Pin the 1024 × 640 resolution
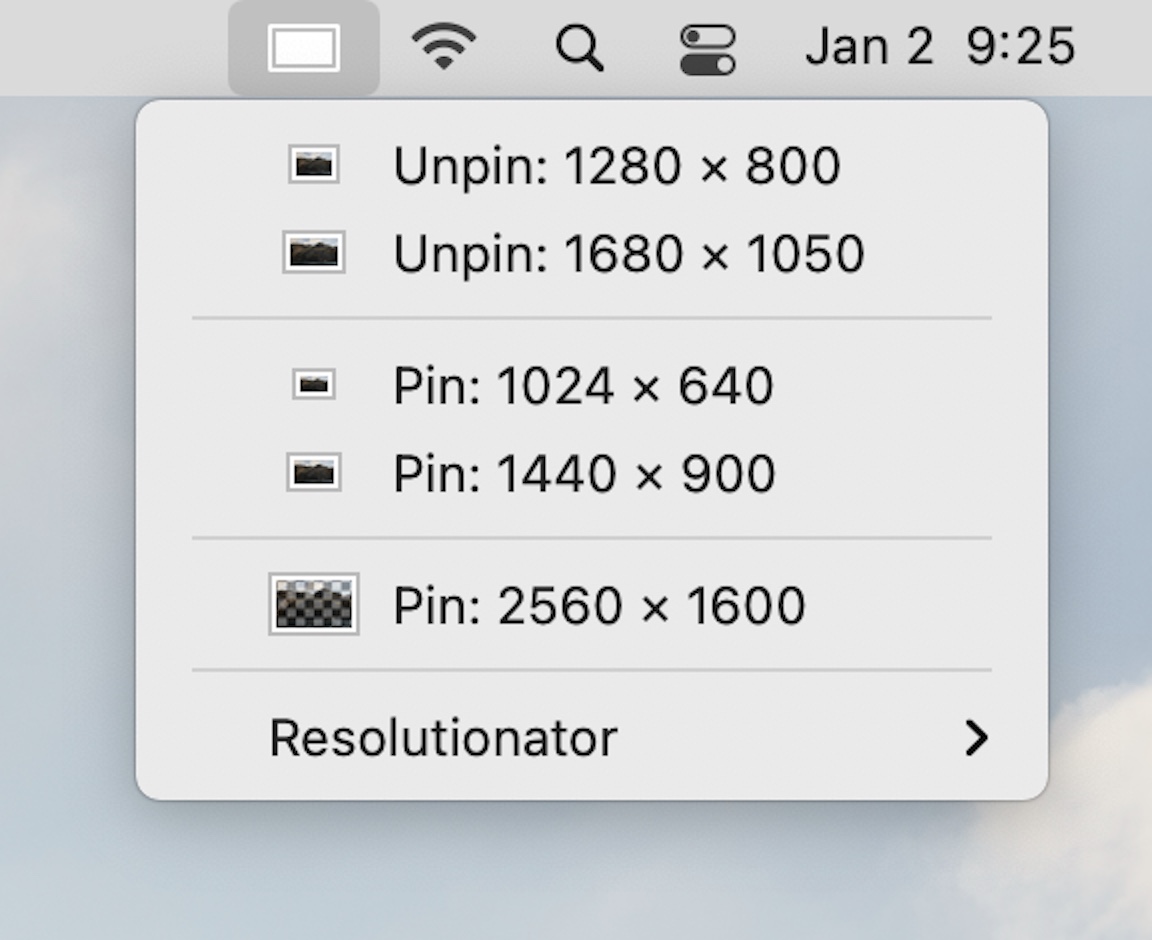The width and height of the screenshot is (1152, 940). (x=591, y=384)
